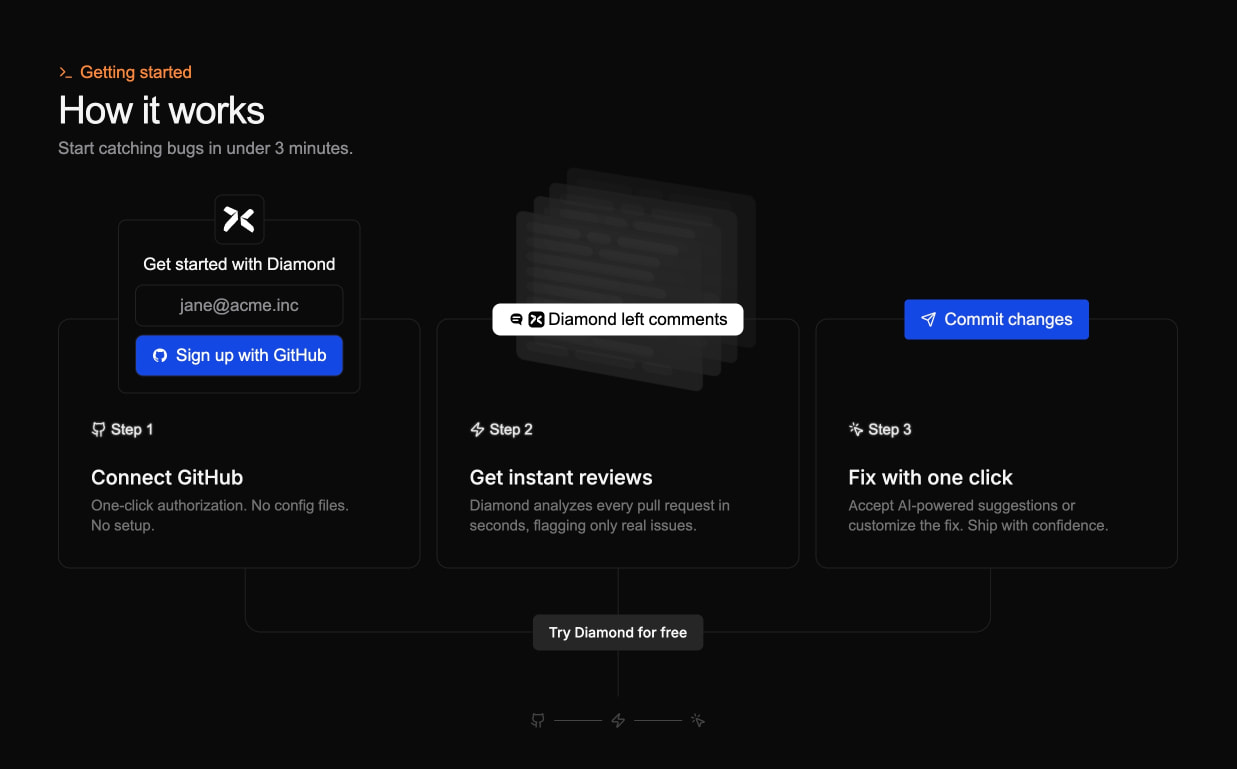The width and height of the screenshot is (1237, 769).
Task: Click Accept AI-powered suggestions description
Action: 978,515
